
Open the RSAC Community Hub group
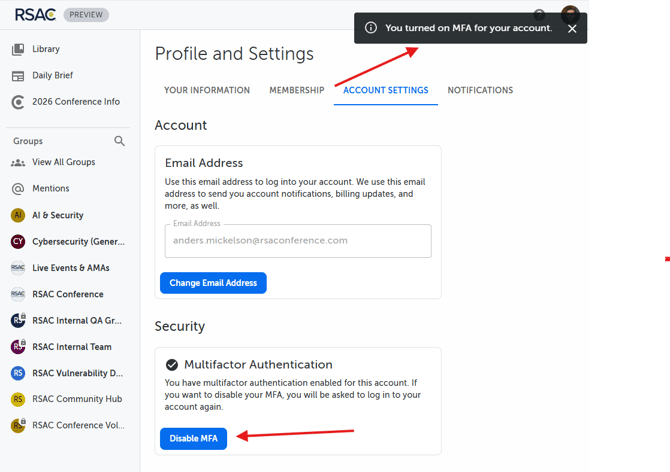pos(75,399)
